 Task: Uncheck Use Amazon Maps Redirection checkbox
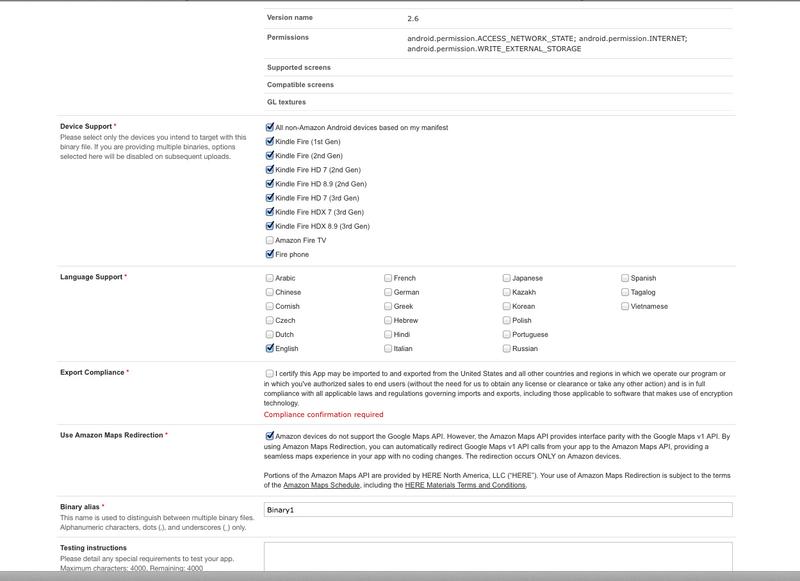270,436
